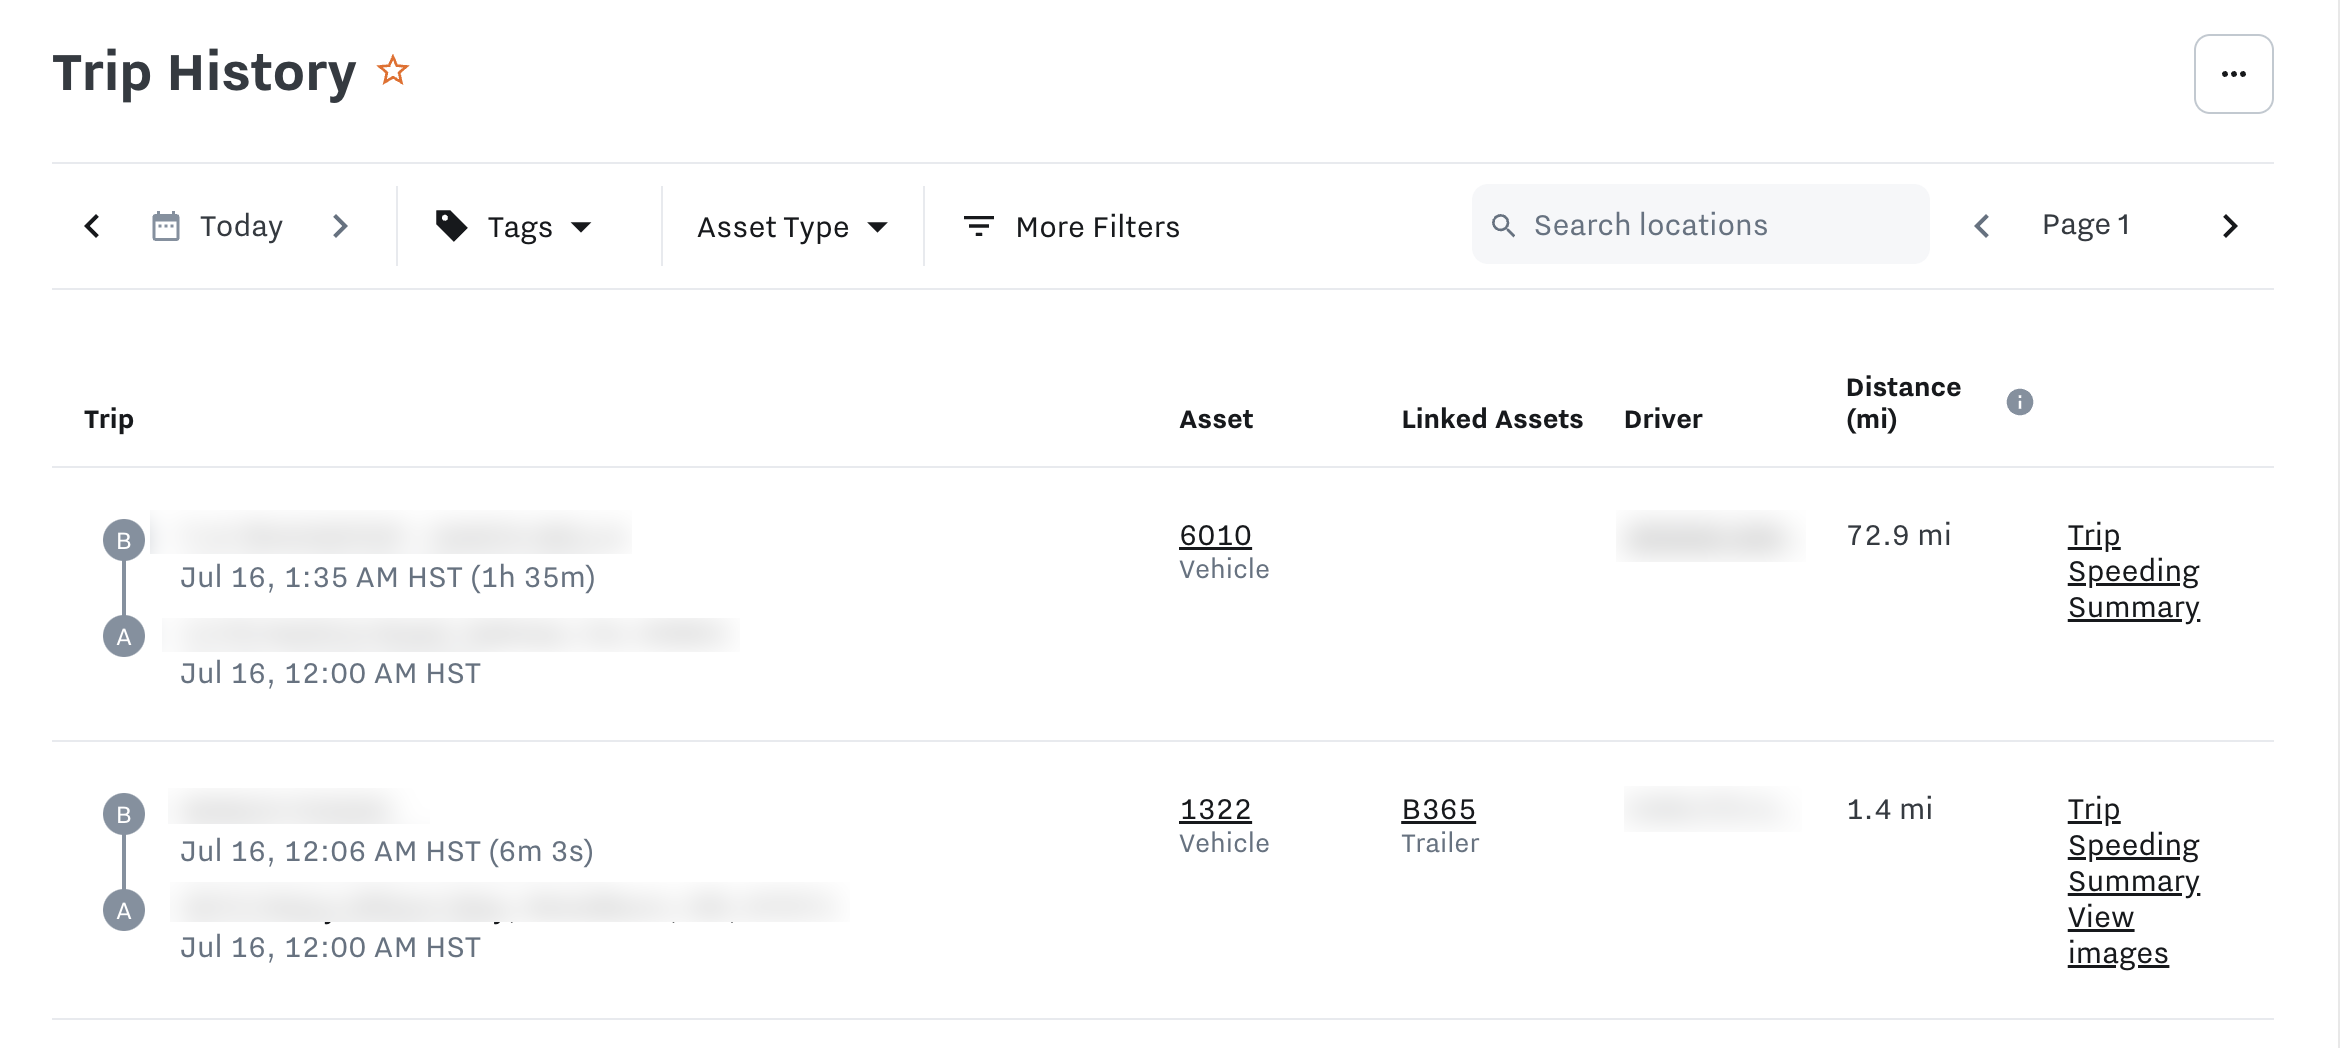Click the Distance info icon

click(2019, 402)
